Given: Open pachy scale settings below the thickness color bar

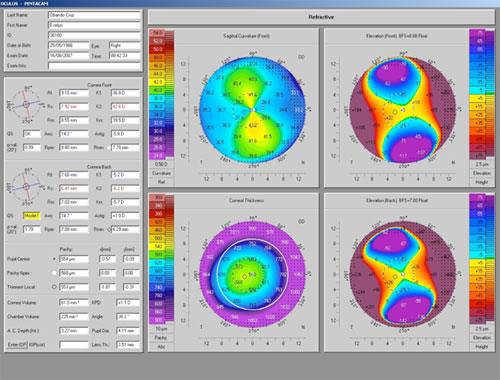Looking at the screenshot, I should [x=161, y=337].
